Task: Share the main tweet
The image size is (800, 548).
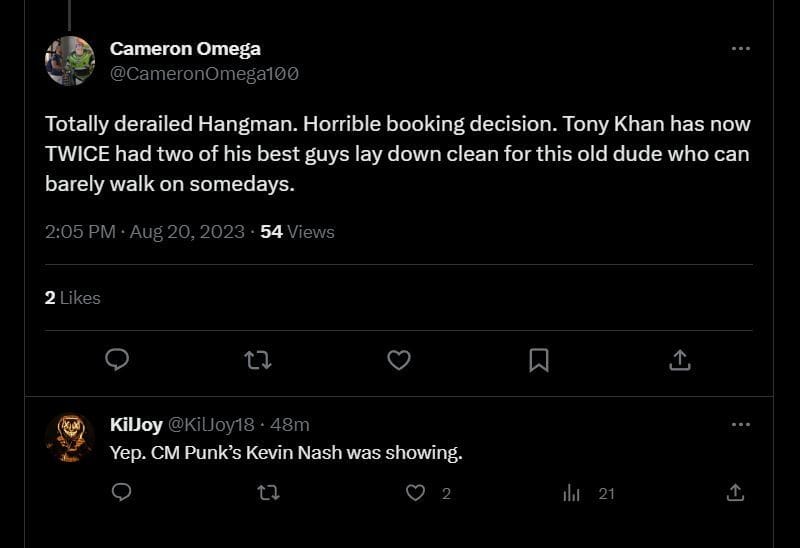Action: [x=679, y=360]
